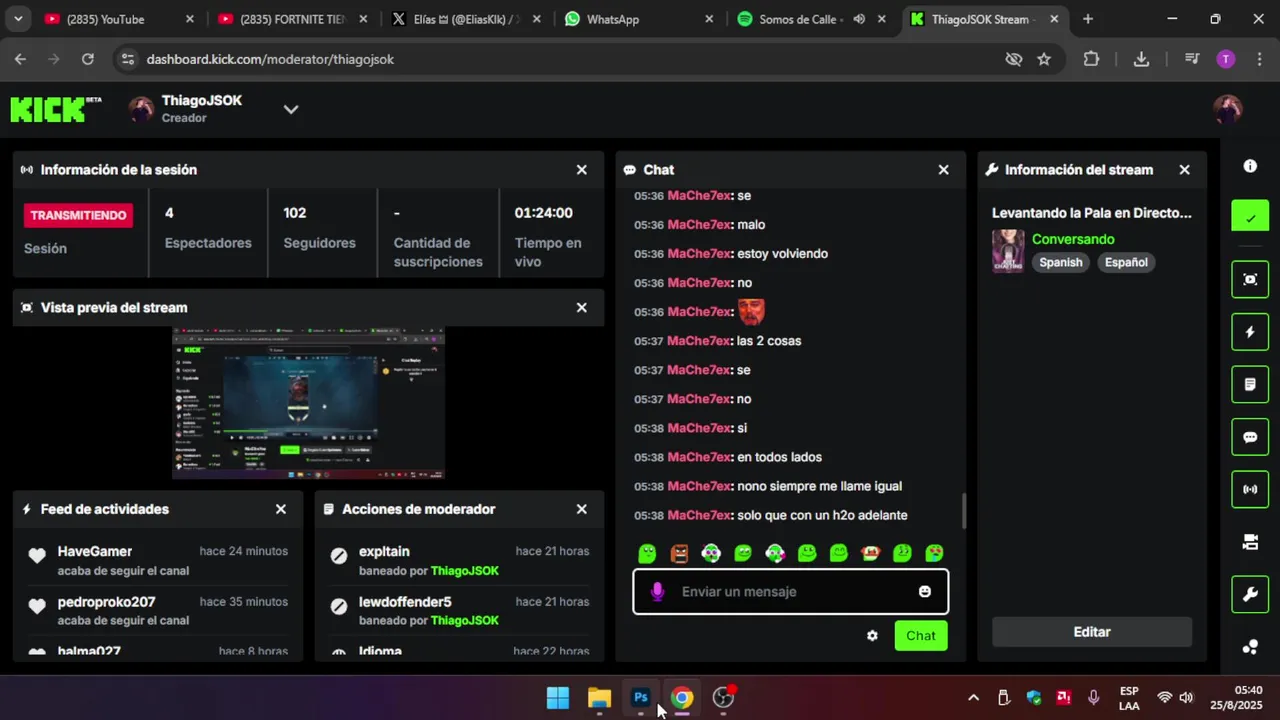
Task: Click MaChe7ex on "estoy volviendo" message
Action: pyautogui.click(x=699, y=254)
